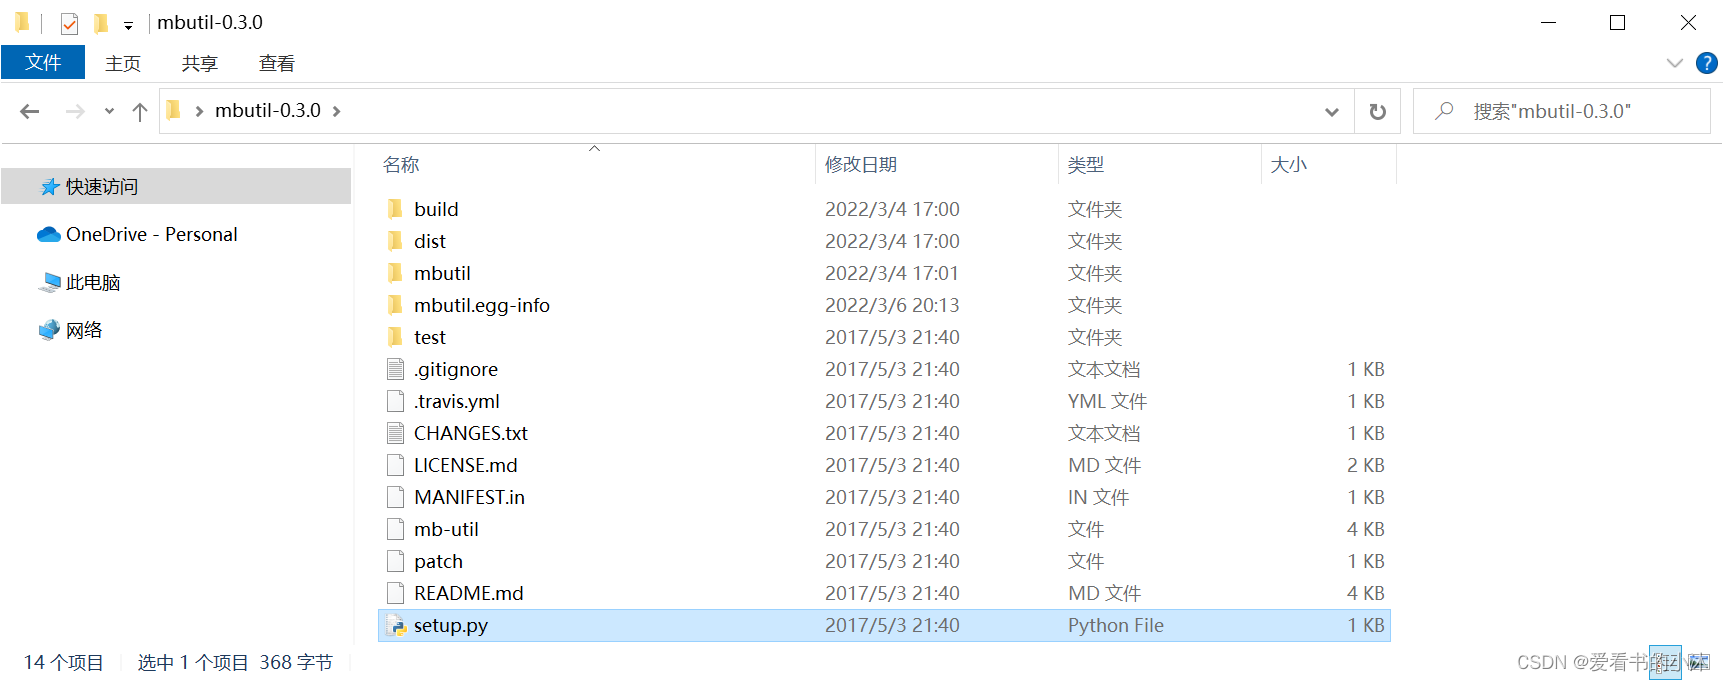The image size is (1724, 681).
Task: Open the Quick Access Toolbar customize dropdown
Action: coord(128,25)
